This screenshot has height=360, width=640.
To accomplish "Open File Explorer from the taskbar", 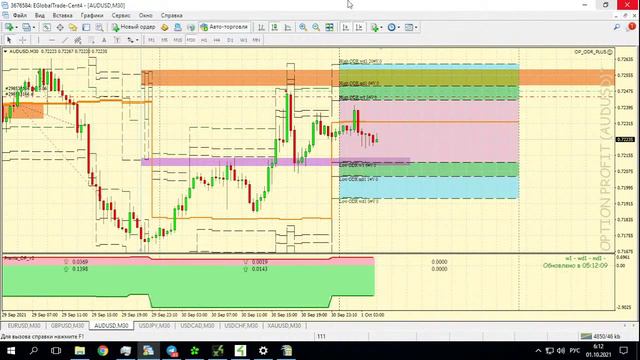I will point(80,351).
